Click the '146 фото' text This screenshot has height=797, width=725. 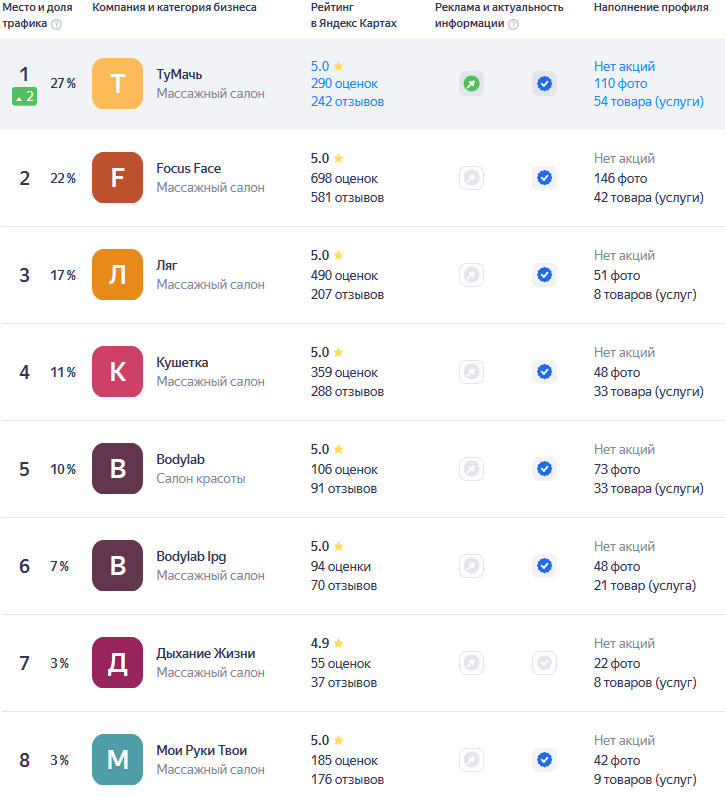click(x=620, y=178)
